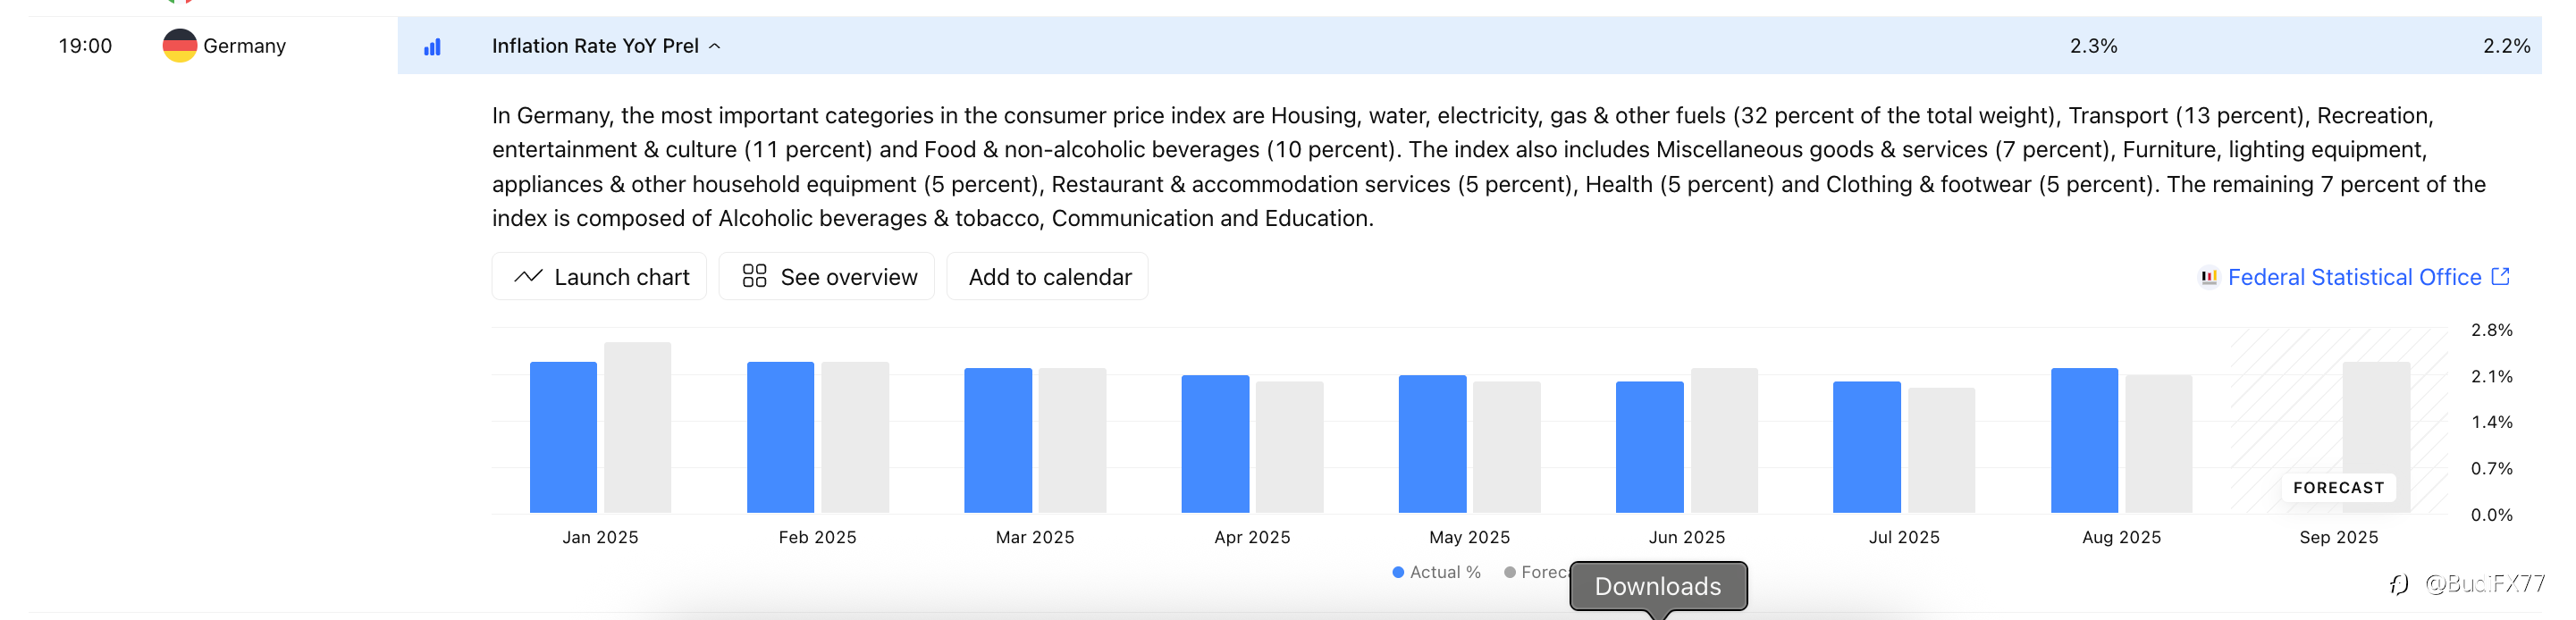This screenshot has width=2576, height=620.
Task: Click the Germany flag icon
Action: click(x=180, y=46)
